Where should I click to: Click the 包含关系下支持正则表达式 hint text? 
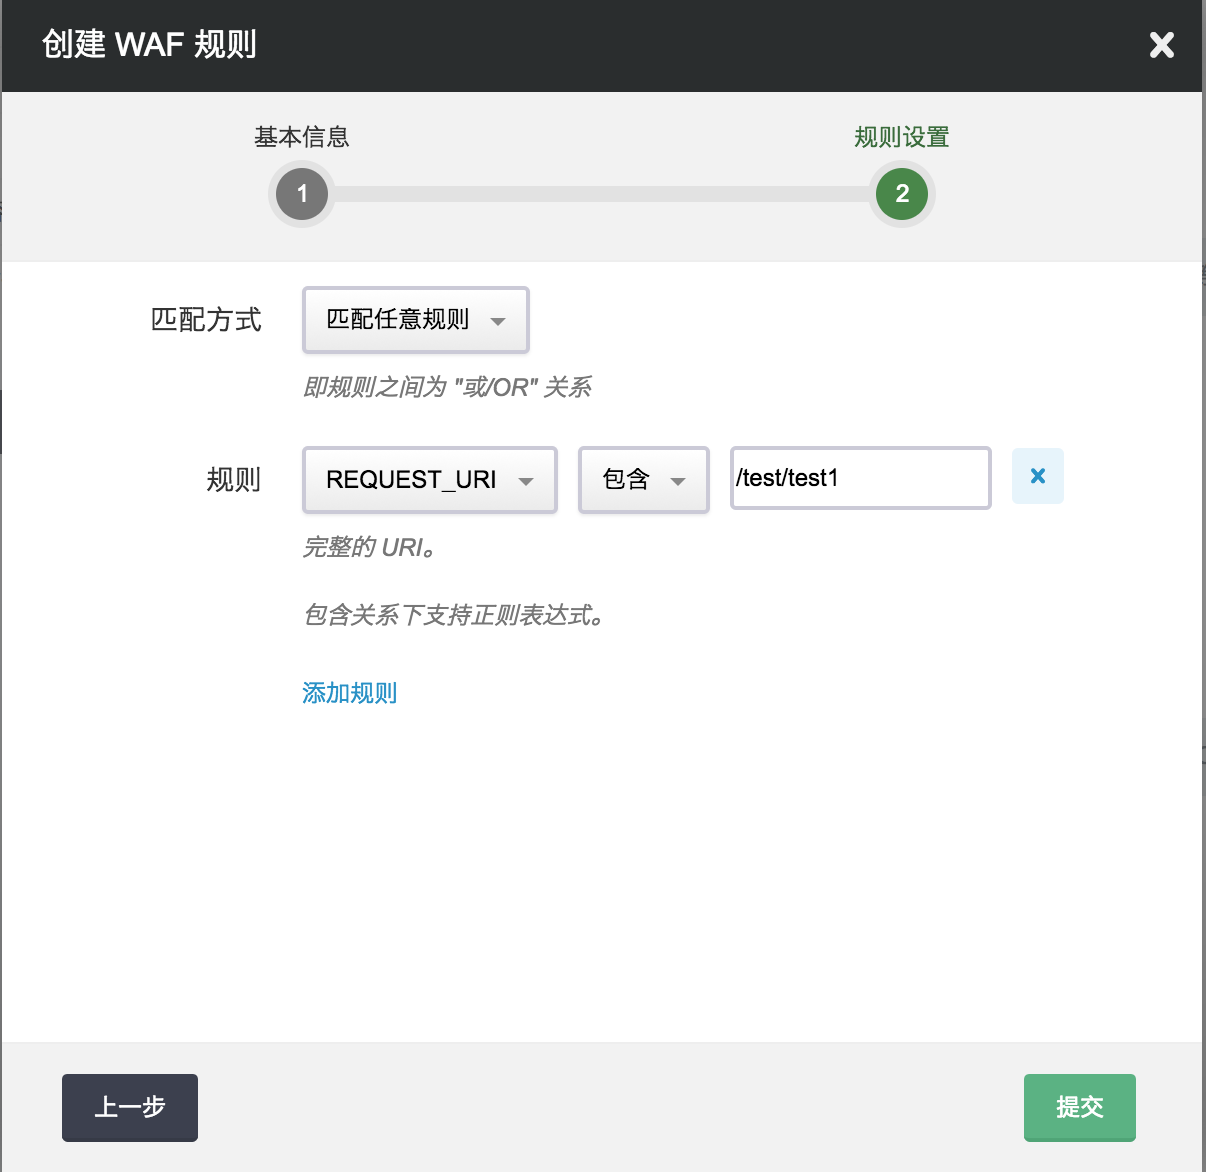tap(454, 615)
